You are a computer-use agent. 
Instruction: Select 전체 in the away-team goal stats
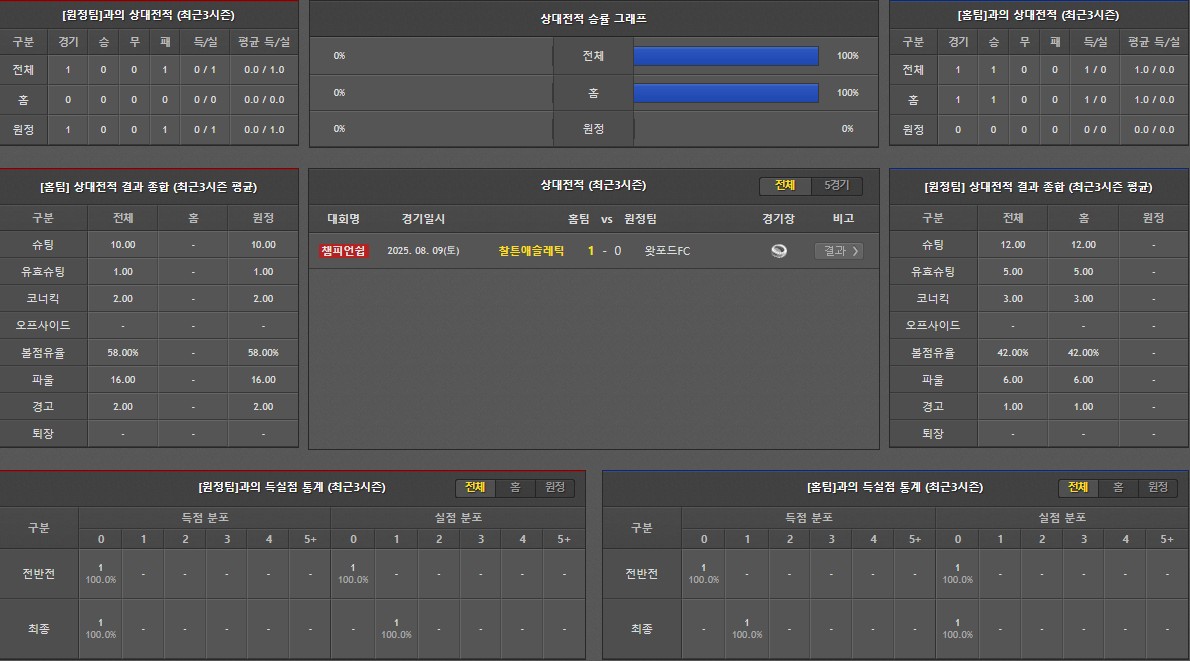tap(475, 487)
